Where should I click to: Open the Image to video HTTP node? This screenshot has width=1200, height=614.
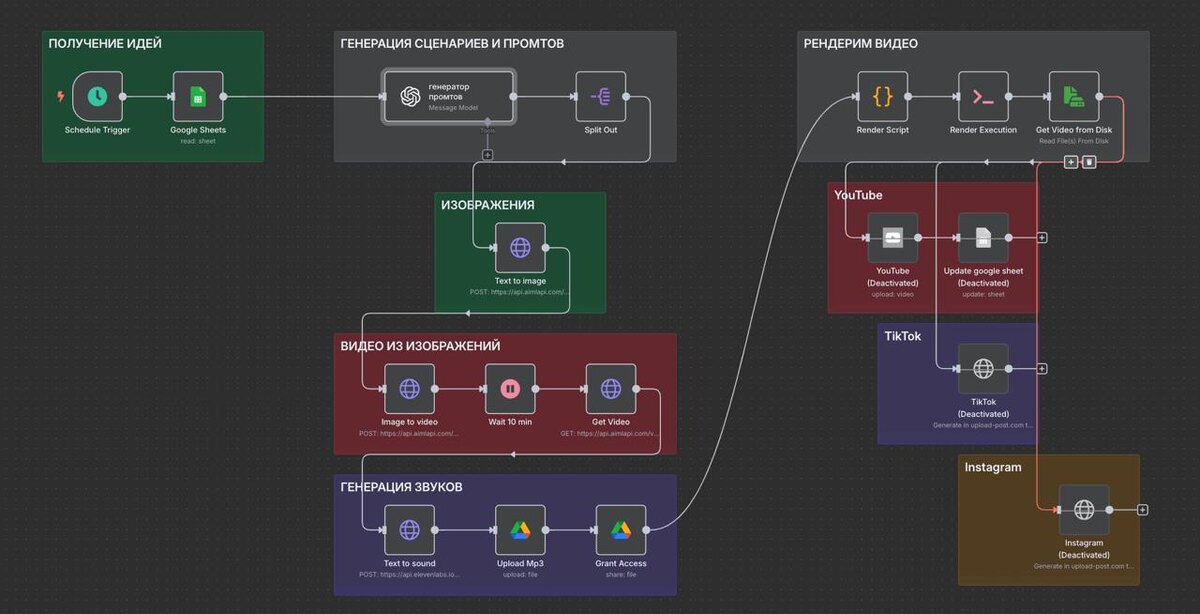click(409, 389)
